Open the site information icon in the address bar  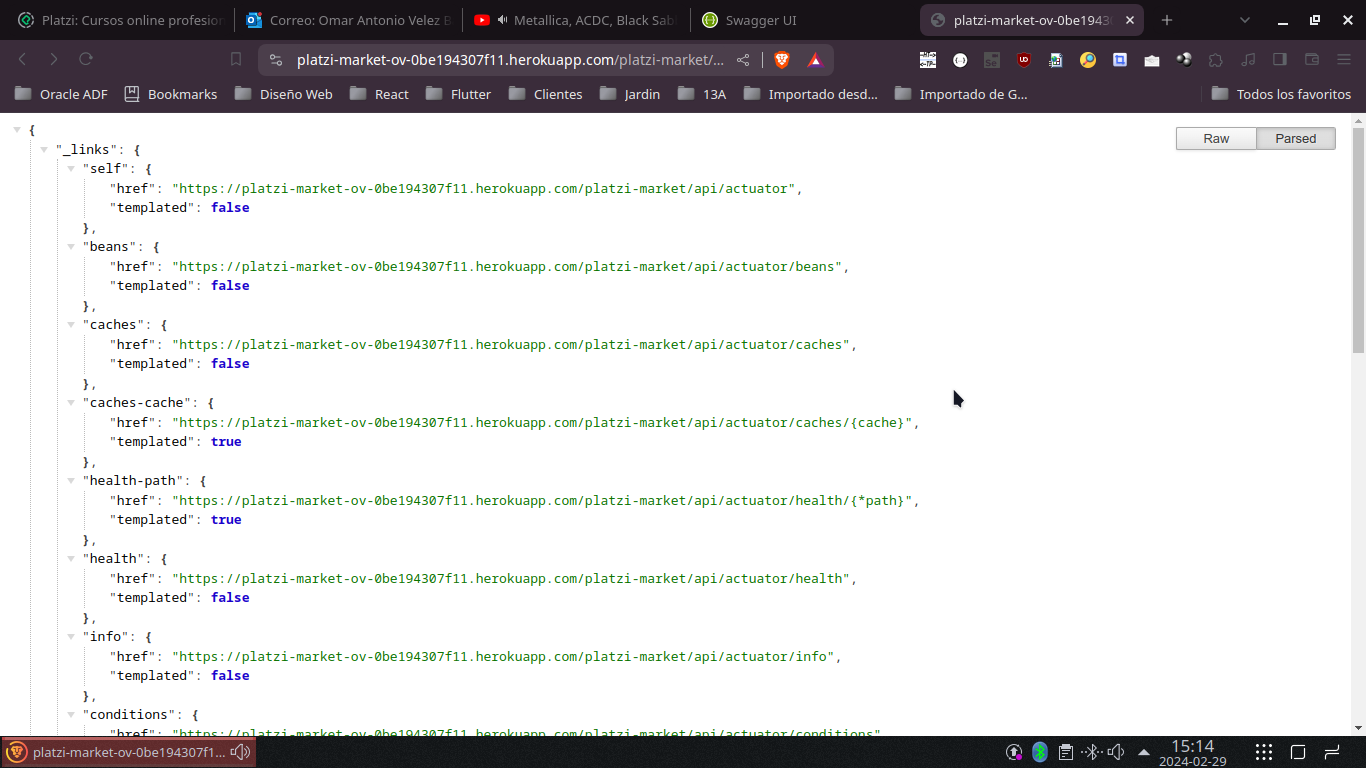277,60
